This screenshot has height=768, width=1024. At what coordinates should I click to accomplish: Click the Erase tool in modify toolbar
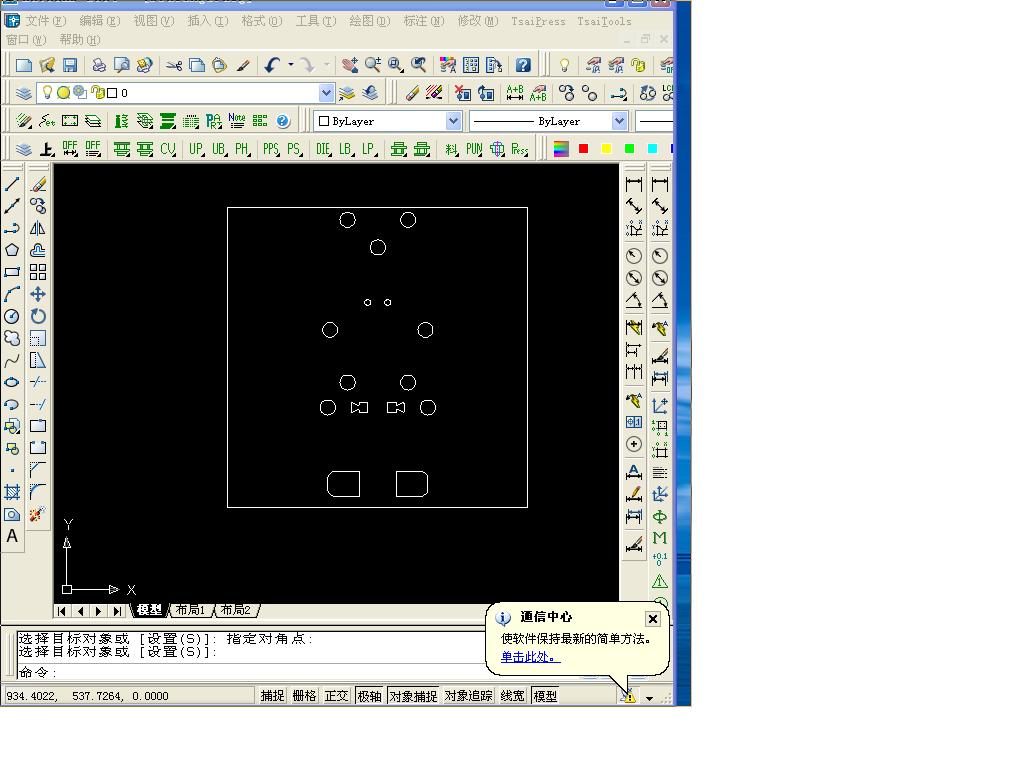click(x=38, y=184)
